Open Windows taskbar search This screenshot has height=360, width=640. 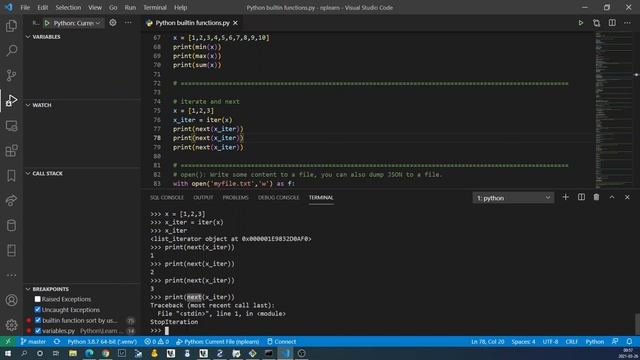coord(24,353)
